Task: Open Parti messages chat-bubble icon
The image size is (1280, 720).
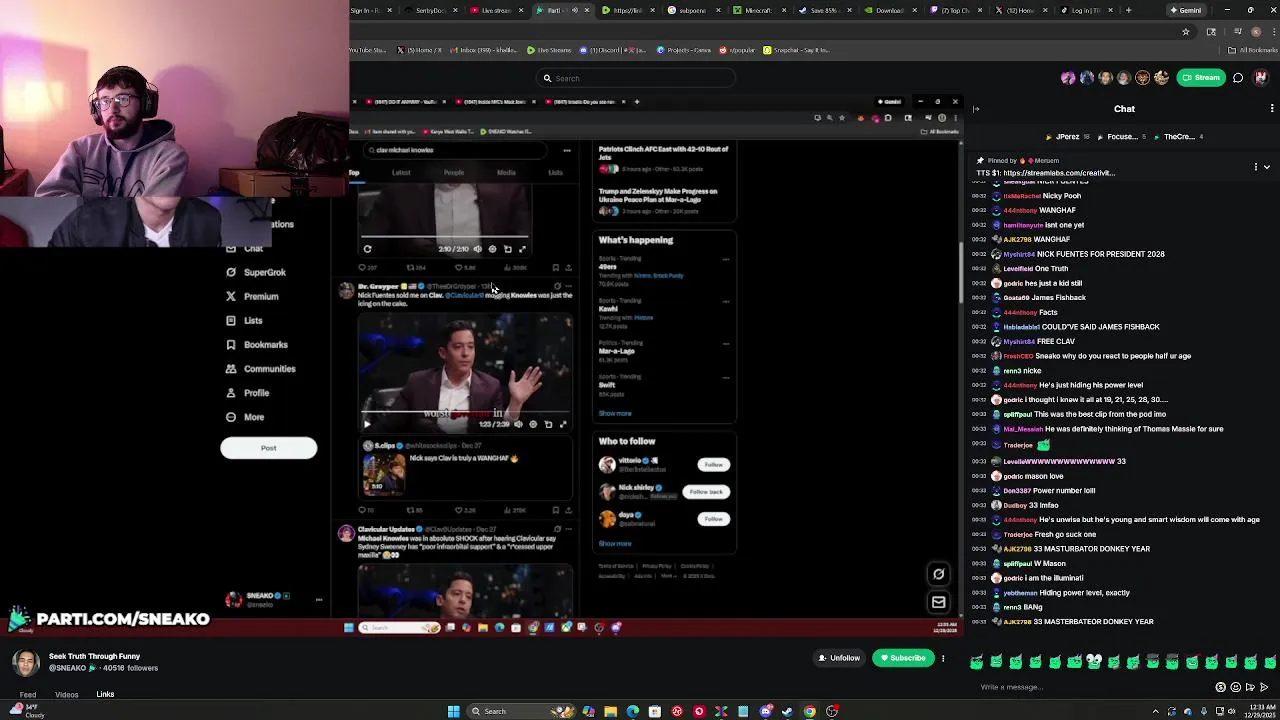Action: point(1238,77)
